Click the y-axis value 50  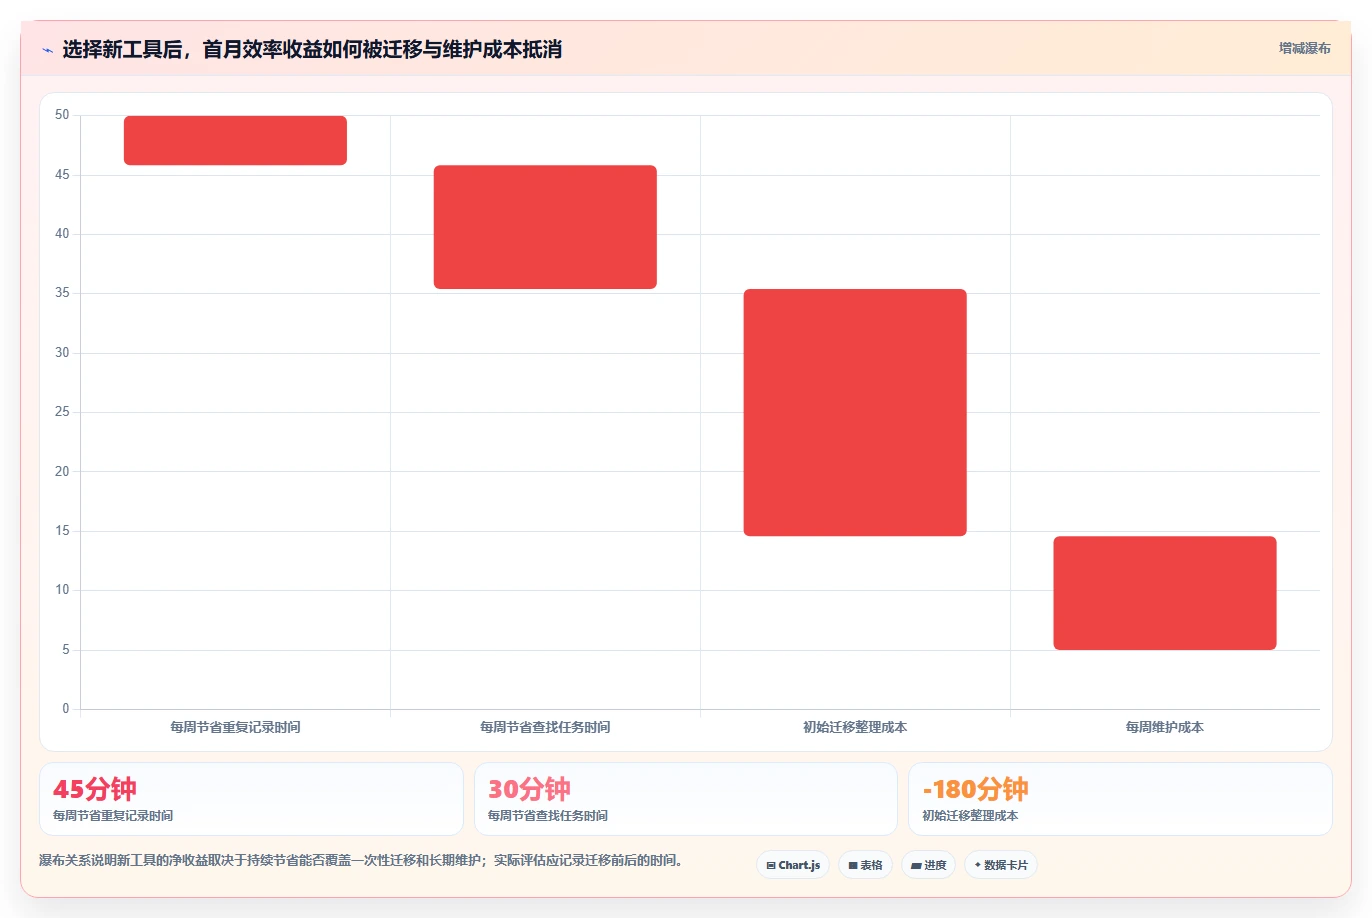pos(62,115)
